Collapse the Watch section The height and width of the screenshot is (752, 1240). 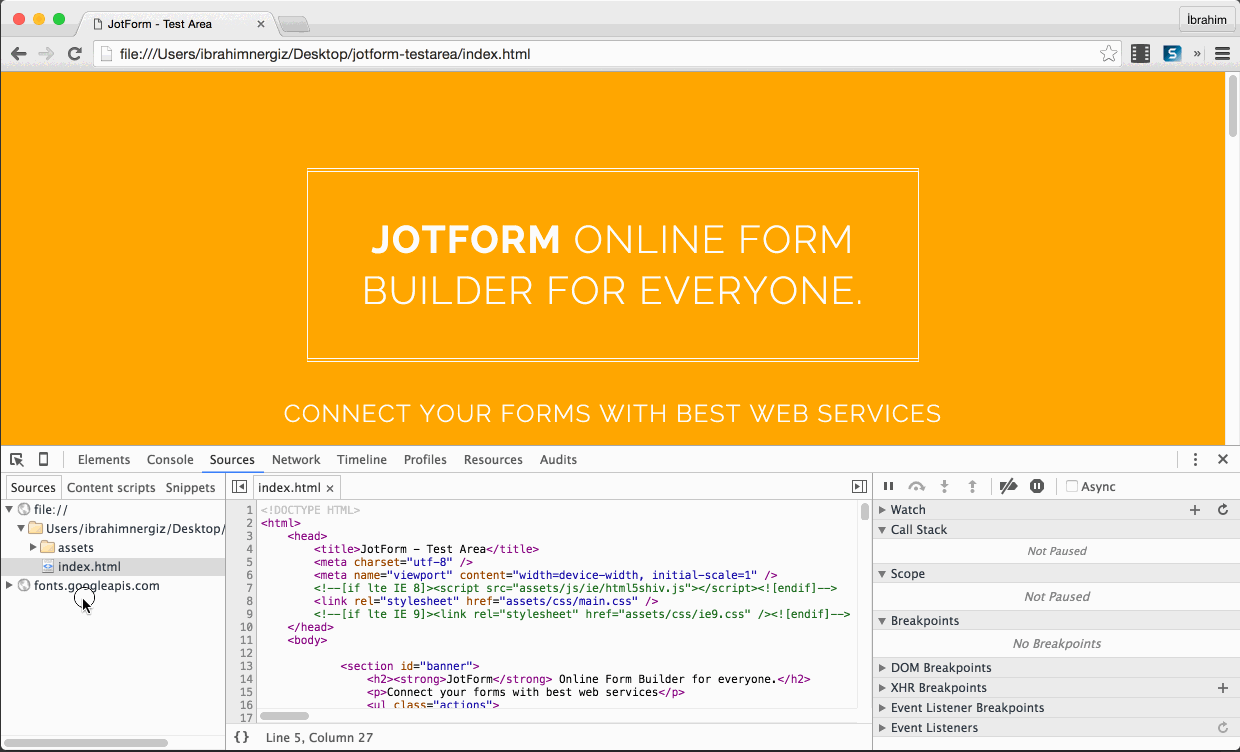point(883,510)
